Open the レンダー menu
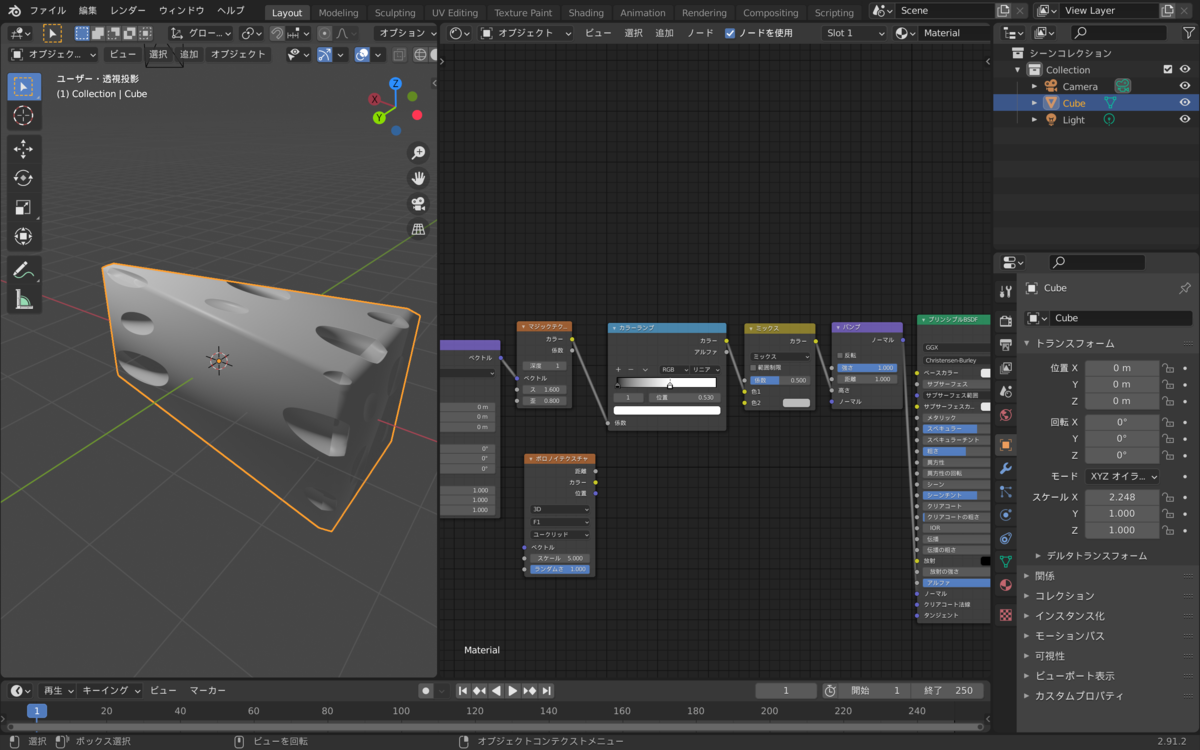1200x750 pixels. (127, 10)
